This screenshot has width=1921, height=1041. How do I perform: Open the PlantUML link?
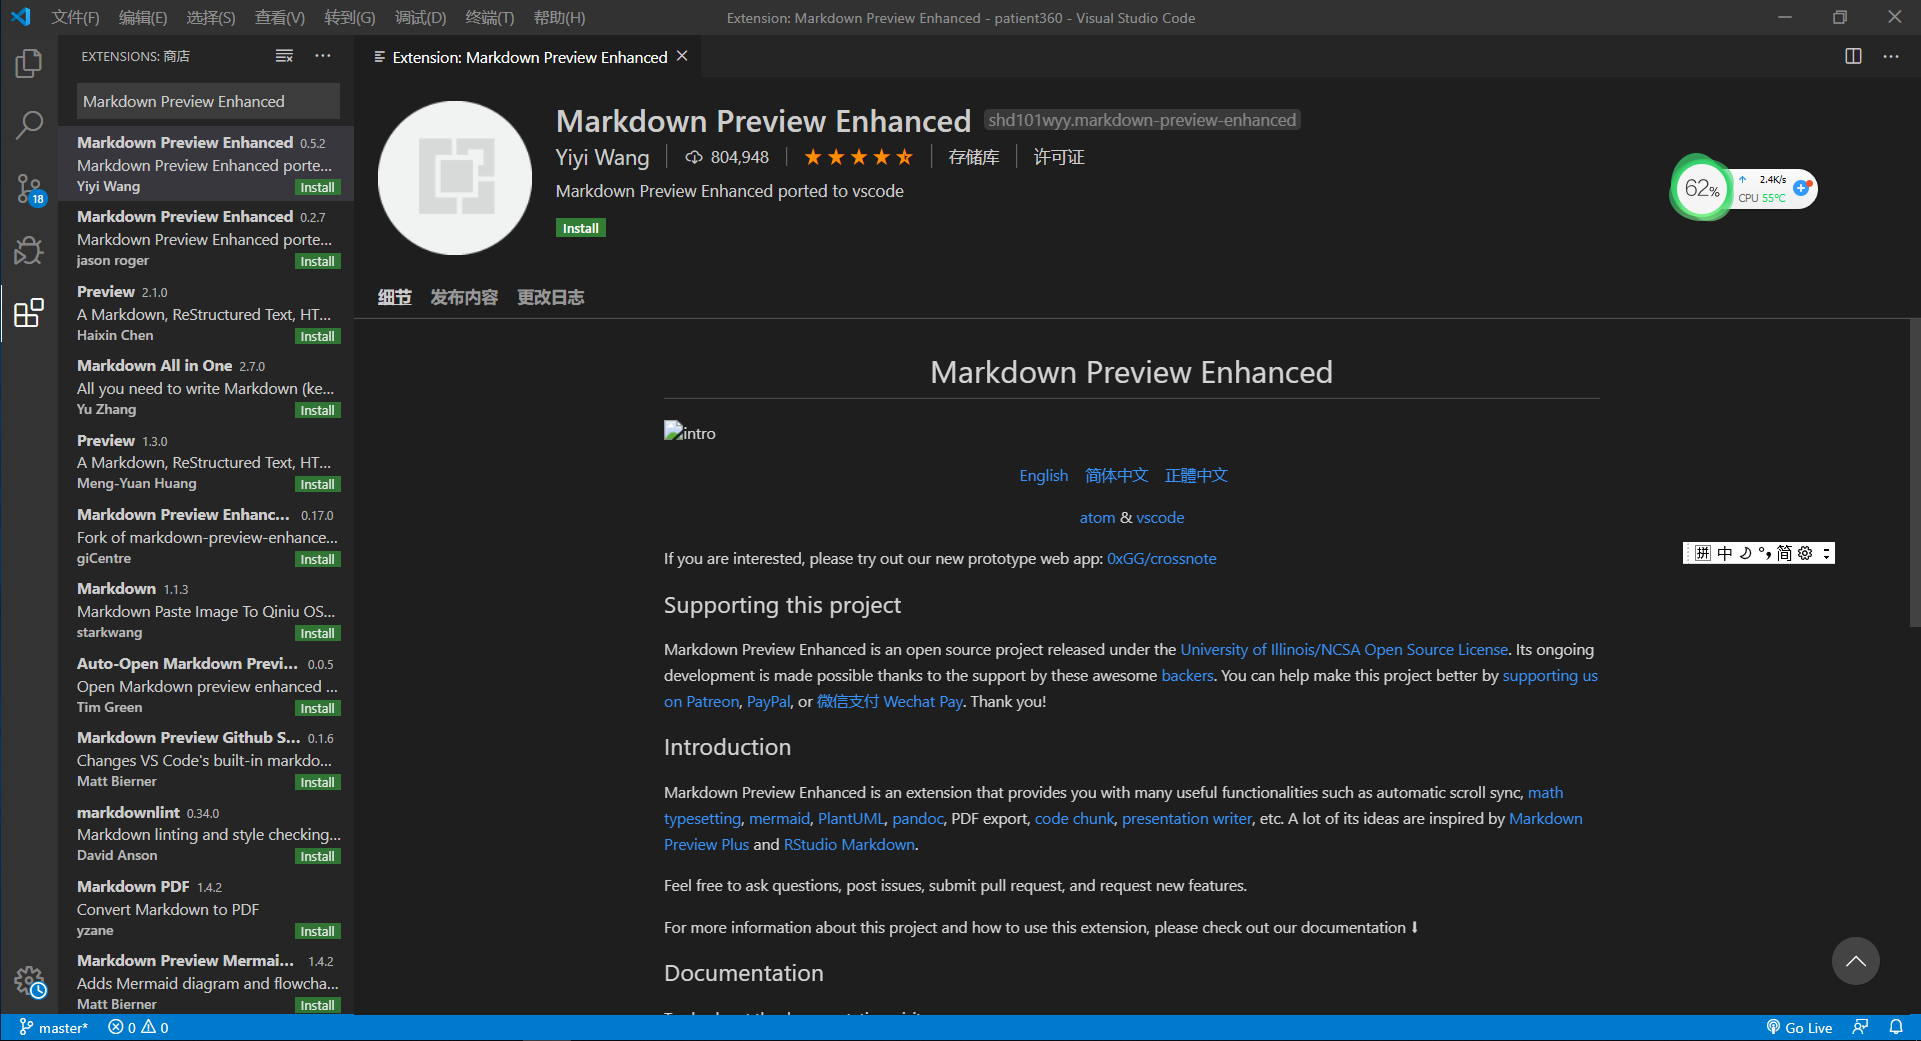point(851,818)
